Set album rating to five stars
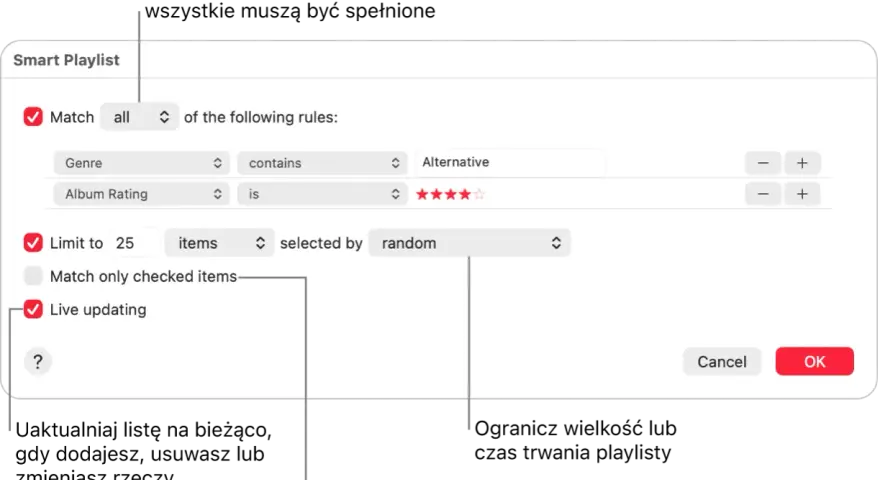880x480 pixels. 479,194
